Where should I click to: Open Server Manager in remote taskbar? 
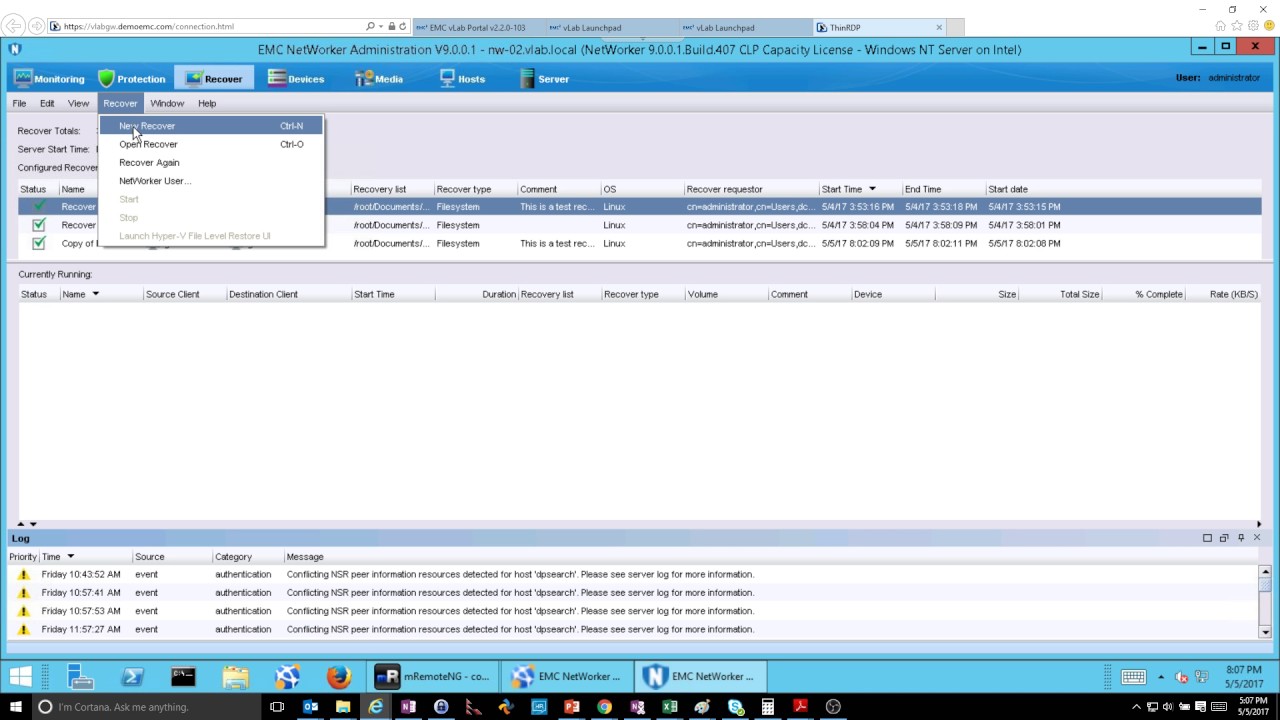coord(81,677)
